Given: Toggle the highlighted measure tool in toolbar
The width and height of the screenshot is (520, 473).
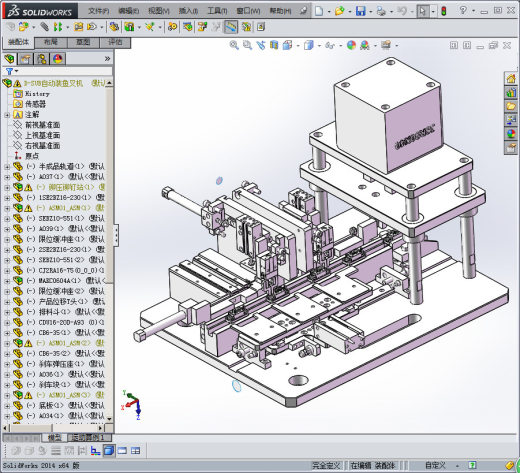Looking at the screenshot, I should 231,27.
